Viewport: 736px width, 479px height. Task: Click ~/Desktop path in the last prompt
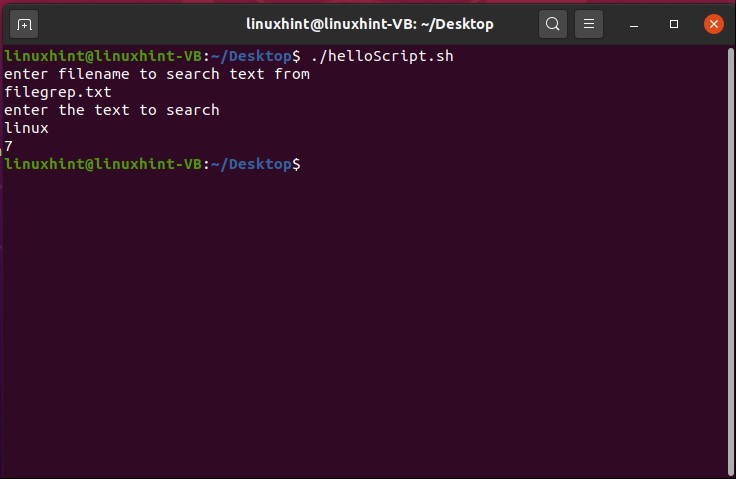[x=255, y=164]
